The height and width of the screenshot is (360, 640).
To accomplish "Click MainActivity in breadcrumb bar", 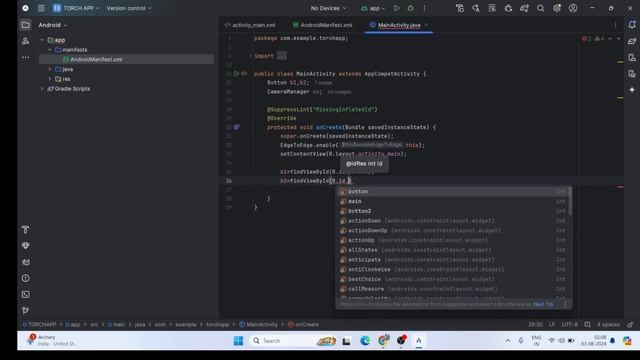I will [258, 324].
